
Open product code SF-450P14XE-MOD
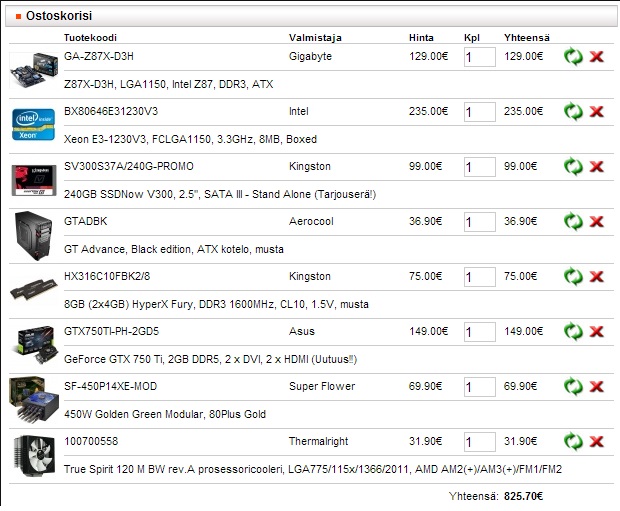pos(110,386)
